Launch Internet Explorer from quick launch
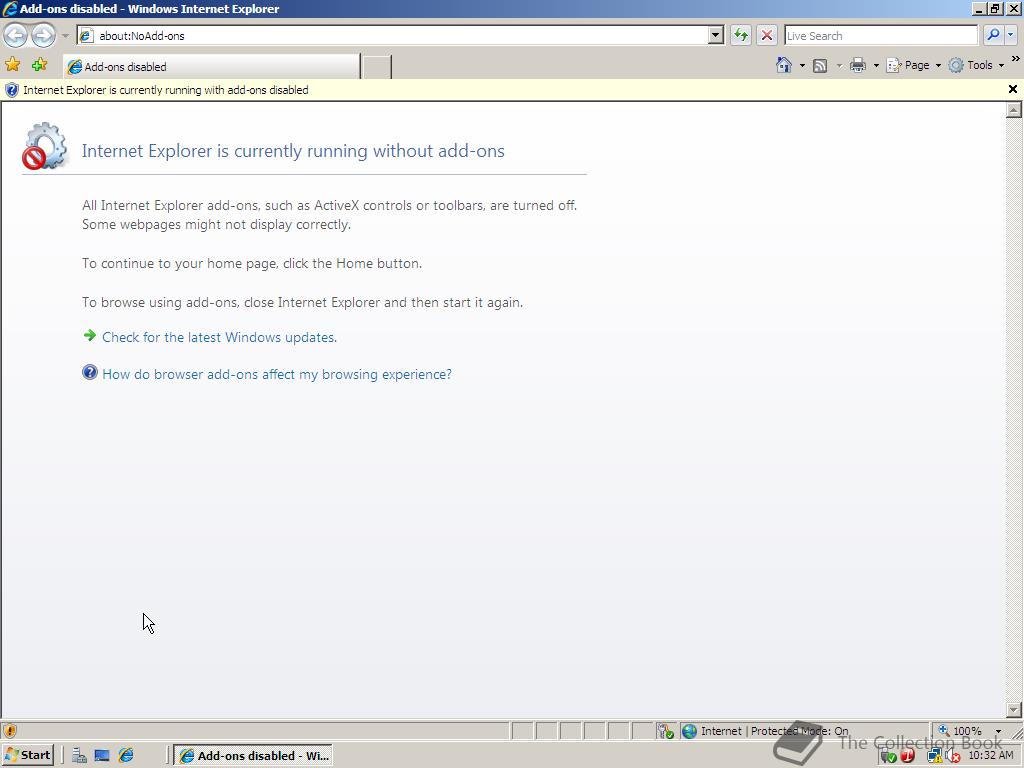Image resolution: width=1024 pixels, height=768 pixels. point(126,756)
